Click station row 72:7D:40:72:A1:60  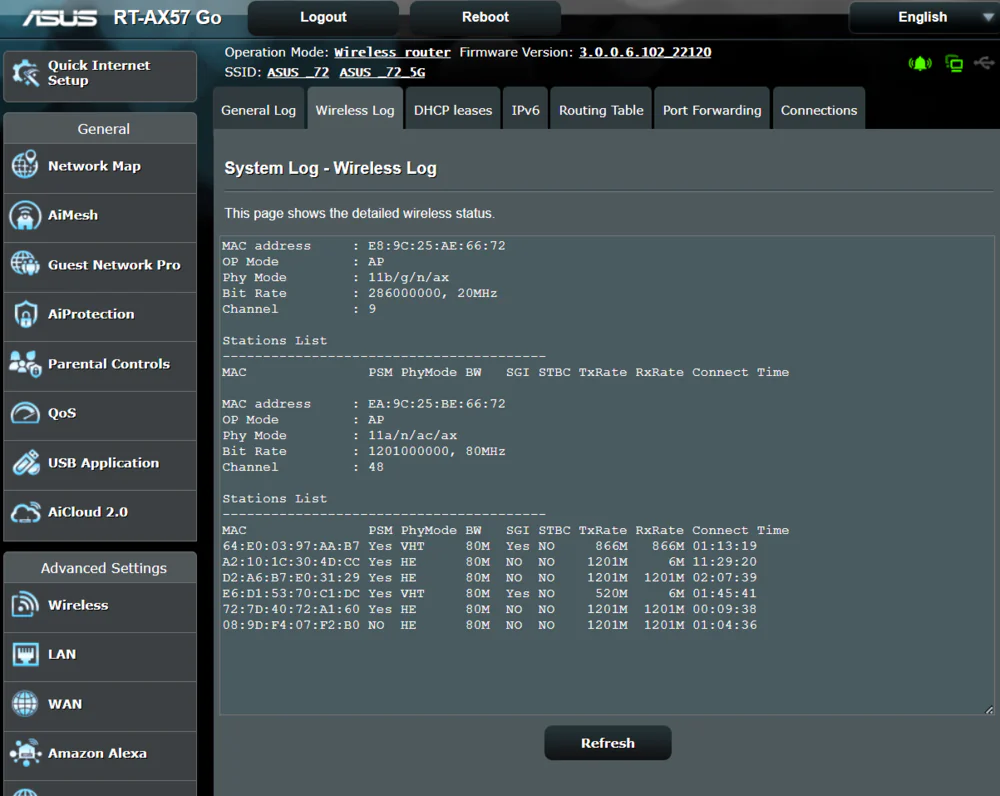coord(490,609)
